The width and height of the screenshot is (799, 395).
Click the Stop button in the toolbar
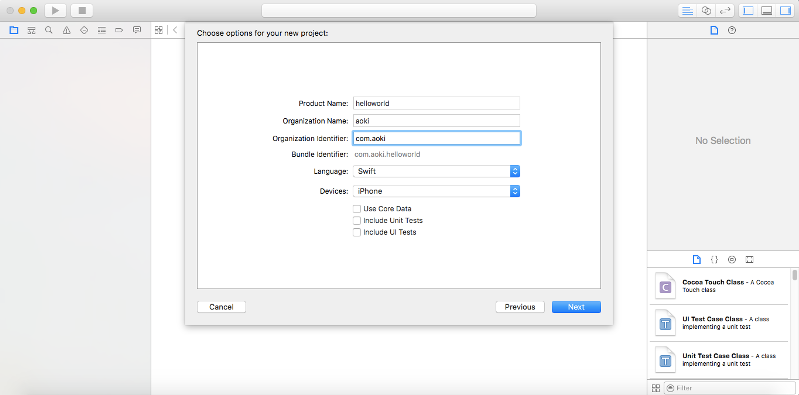[x=82, y=10]
